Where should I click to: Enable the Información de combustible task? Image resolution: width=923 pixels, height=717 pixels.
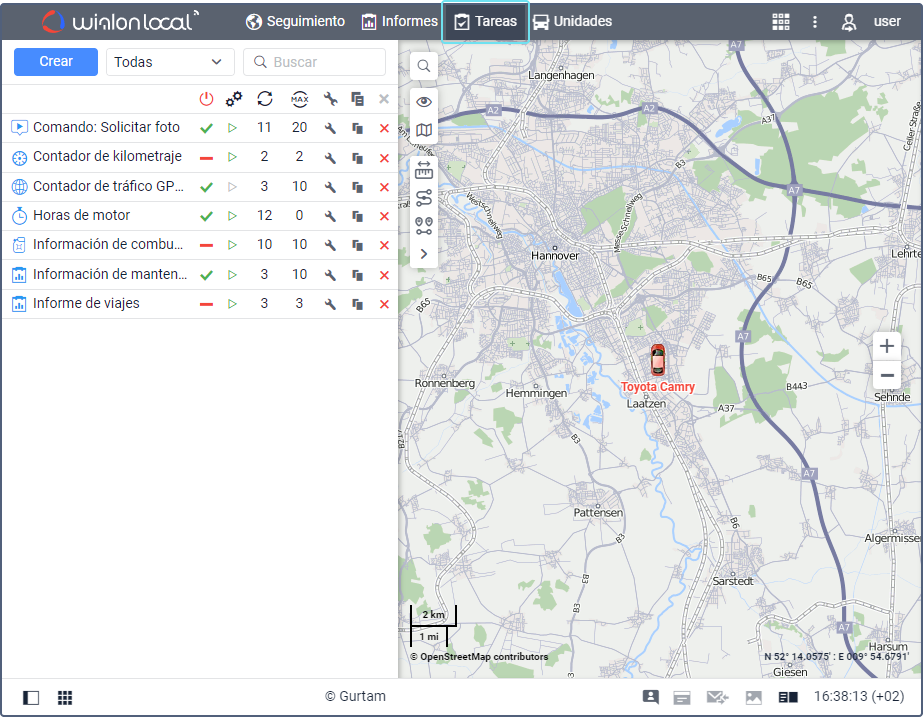click(x=206, y=245)
